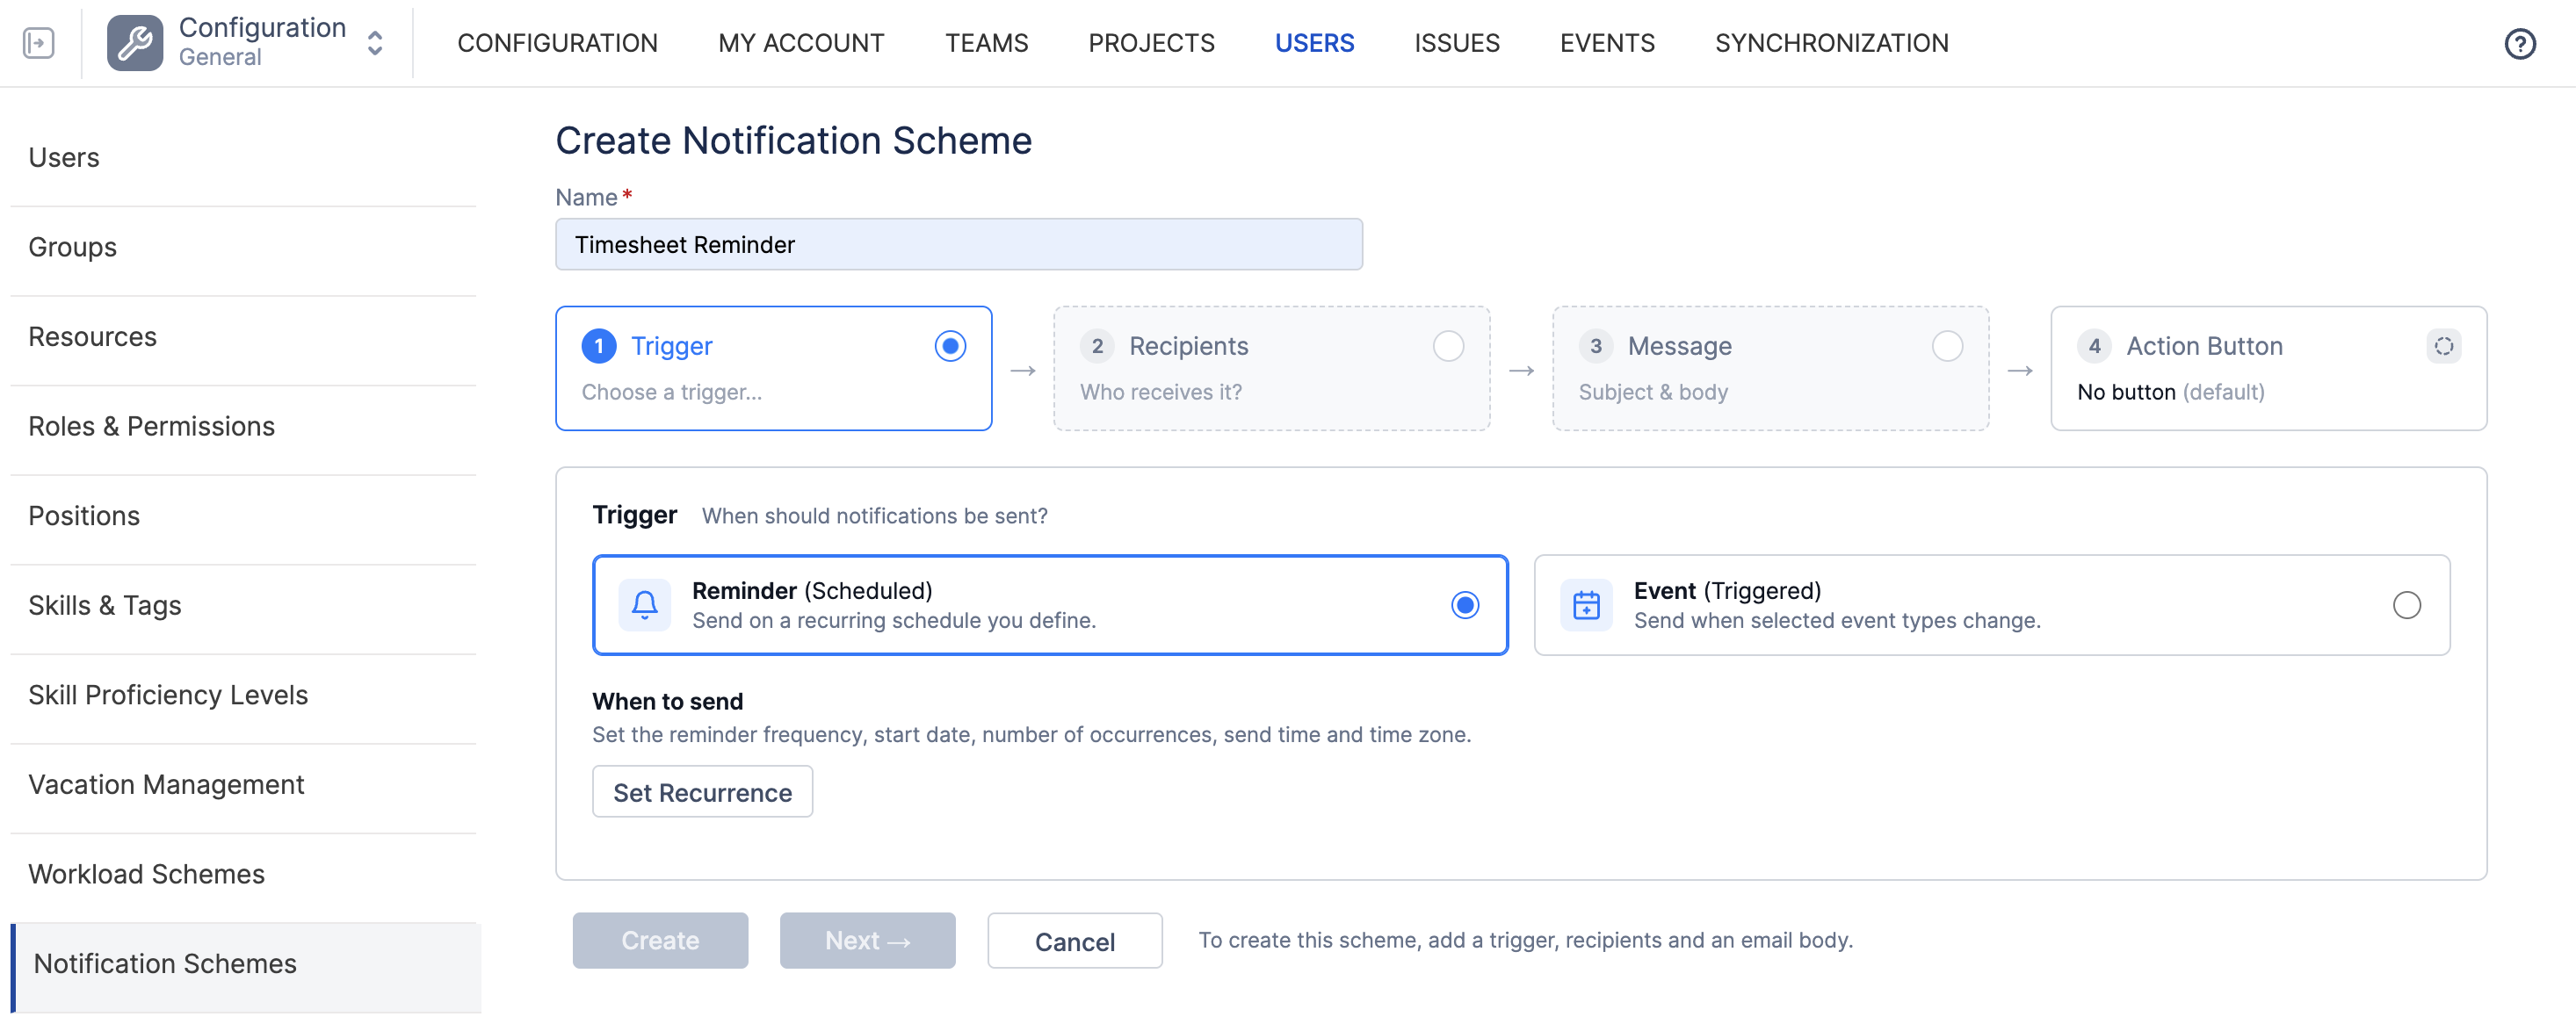Click the Name input field
The width and height of the screenshot is (2576, 1024).
coord(958,245)
